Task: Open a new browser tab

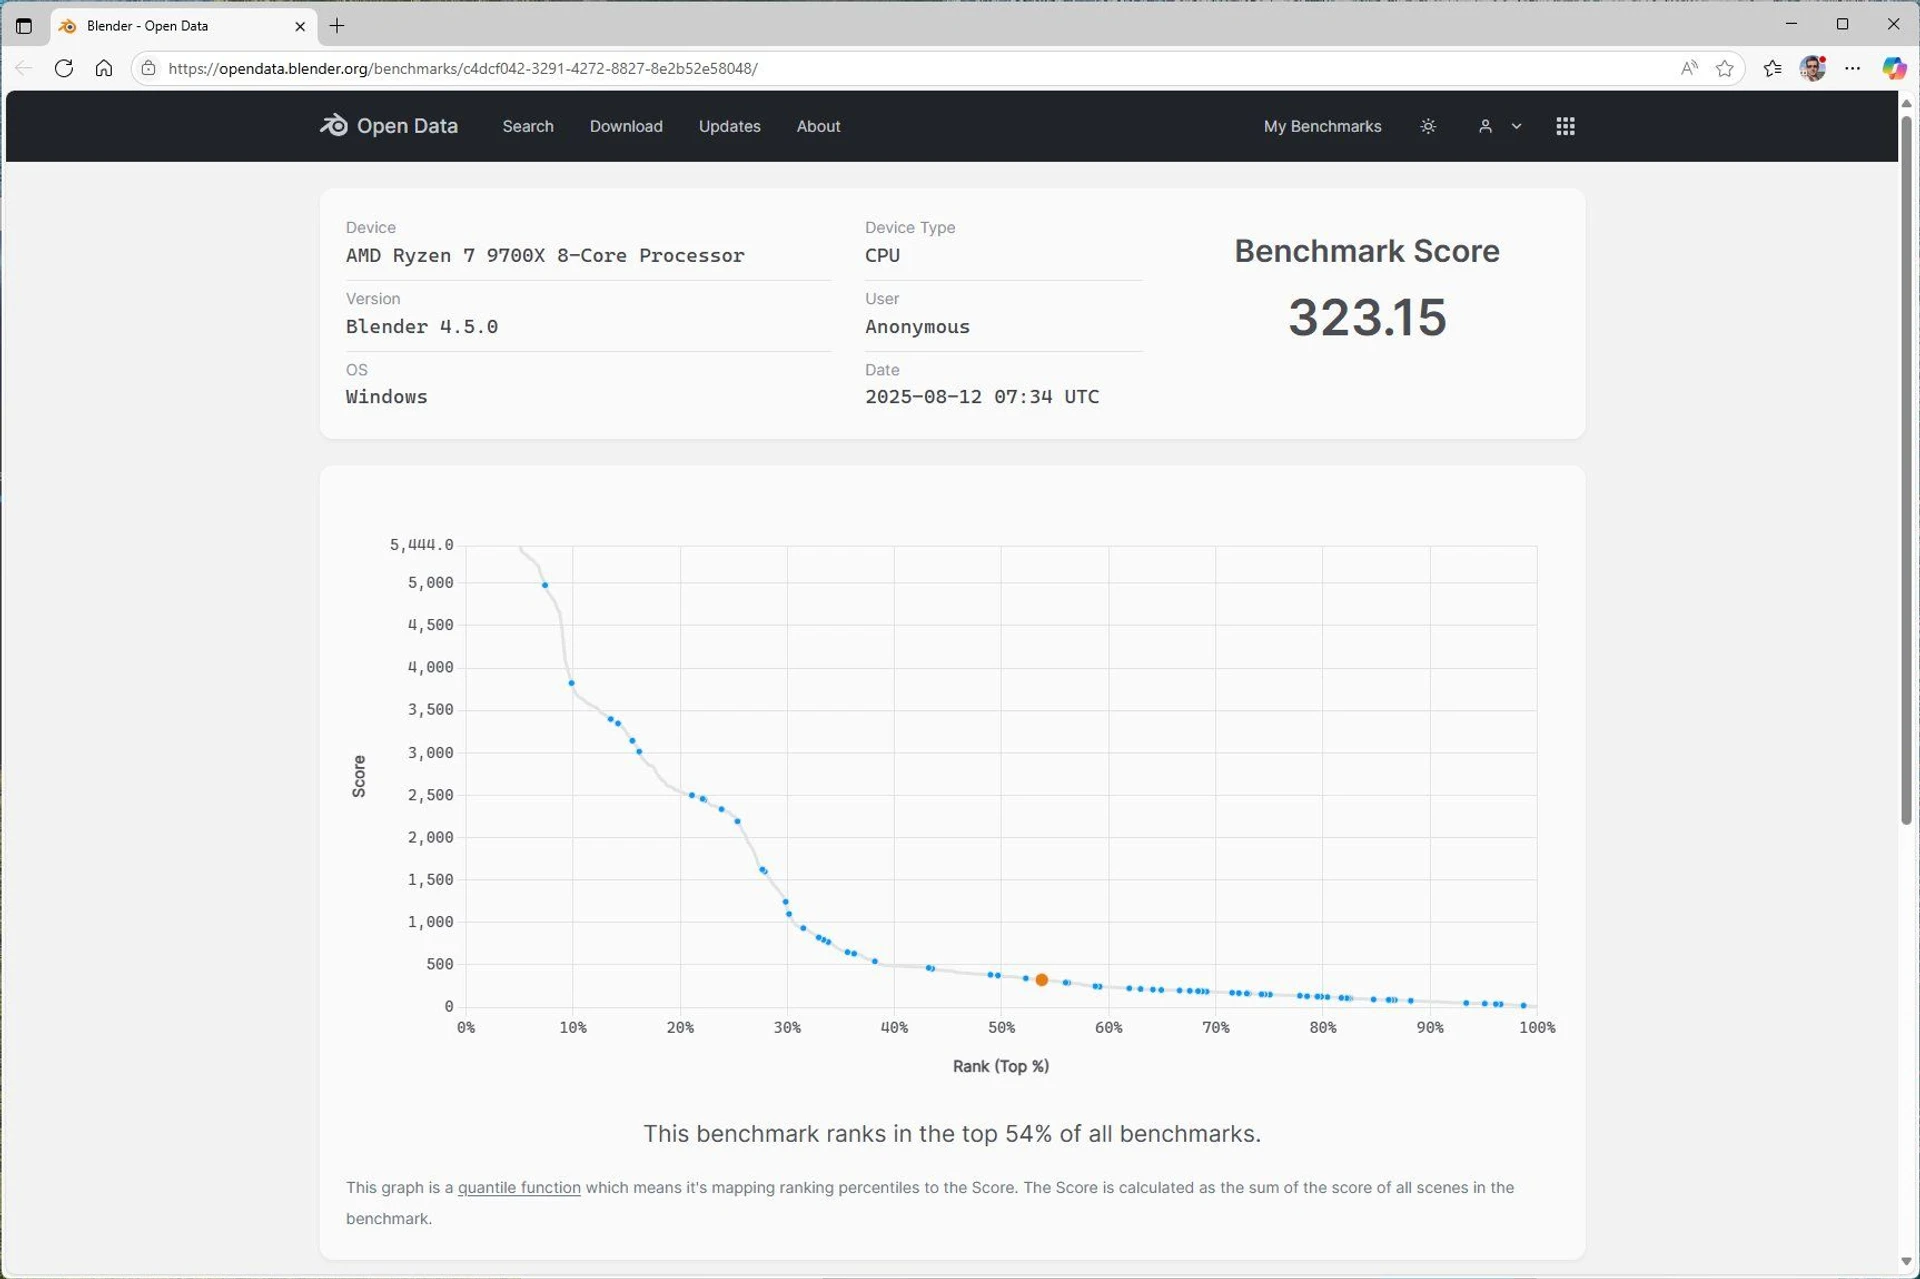Action: coord(337,26)
